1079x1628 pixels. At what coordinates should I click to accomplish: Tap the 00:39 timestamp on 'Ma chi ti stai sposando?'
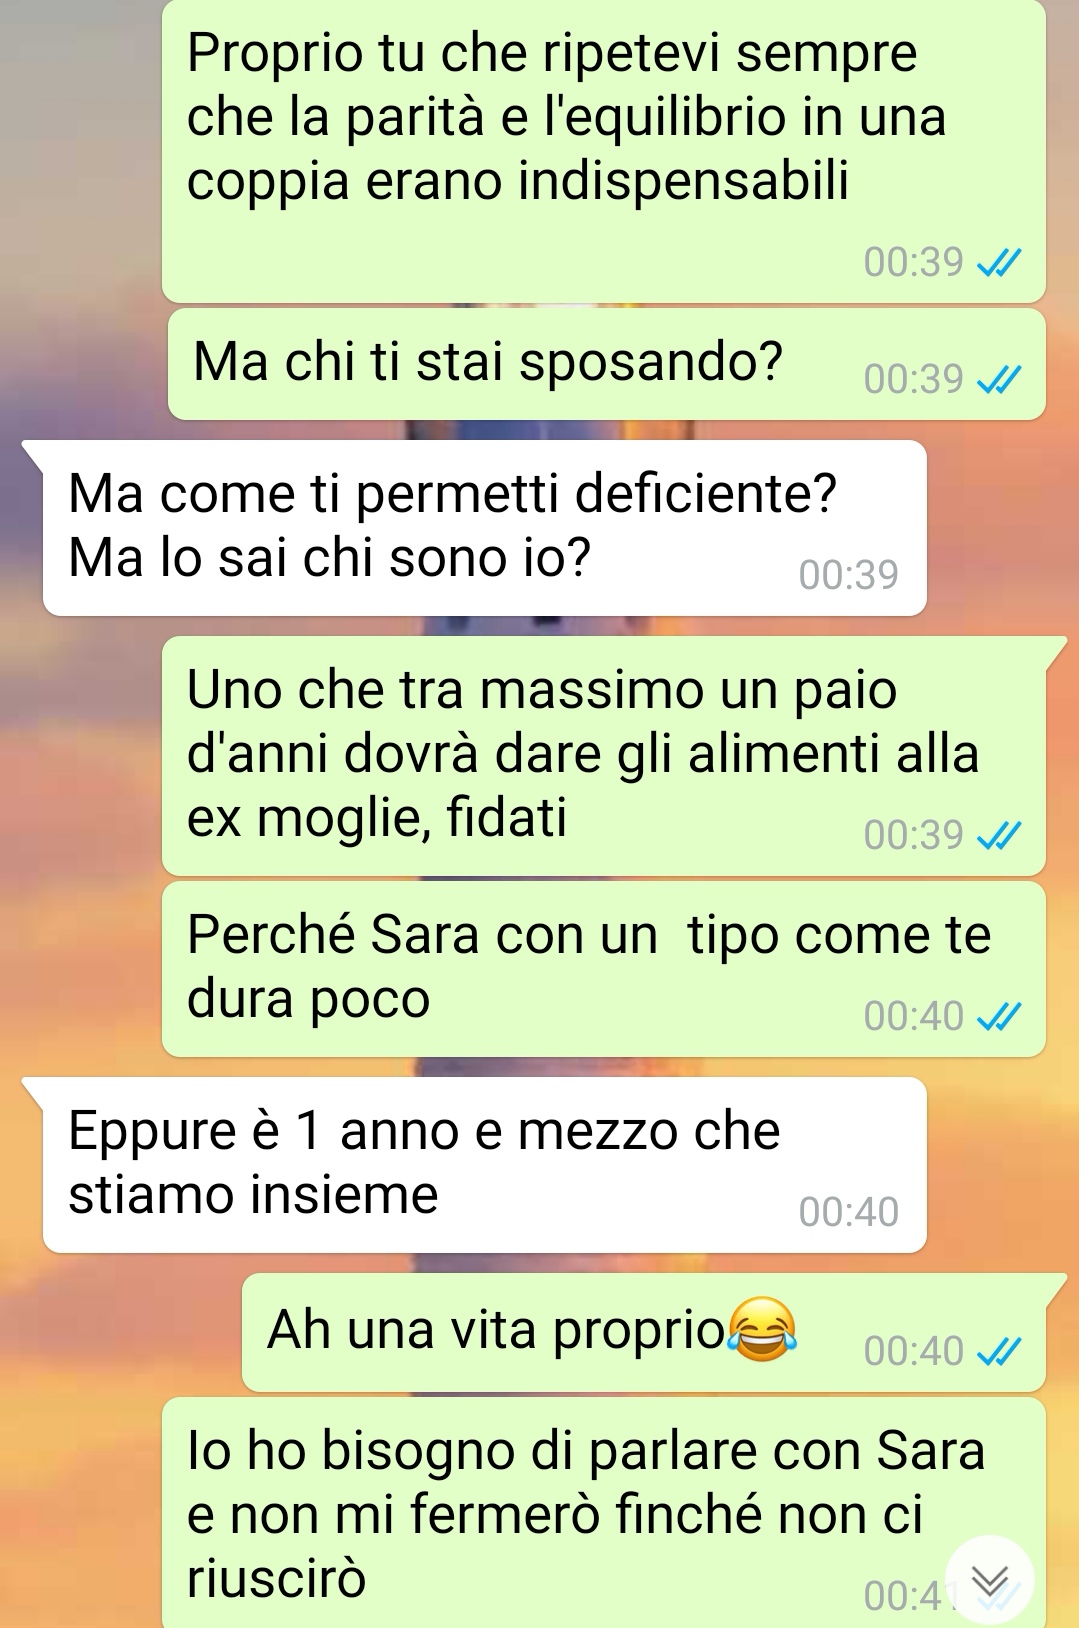pyautogui.click(x=913, y=379)
